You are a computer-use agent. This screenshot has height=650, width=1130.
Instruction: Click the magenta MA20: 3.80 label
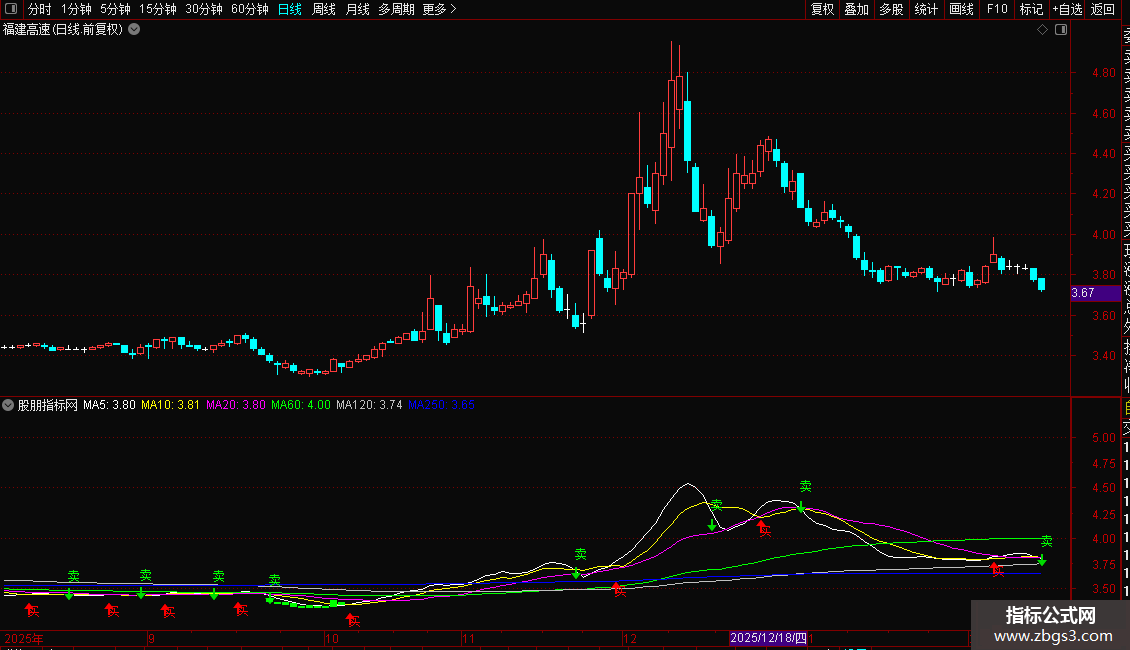point(236,405)
